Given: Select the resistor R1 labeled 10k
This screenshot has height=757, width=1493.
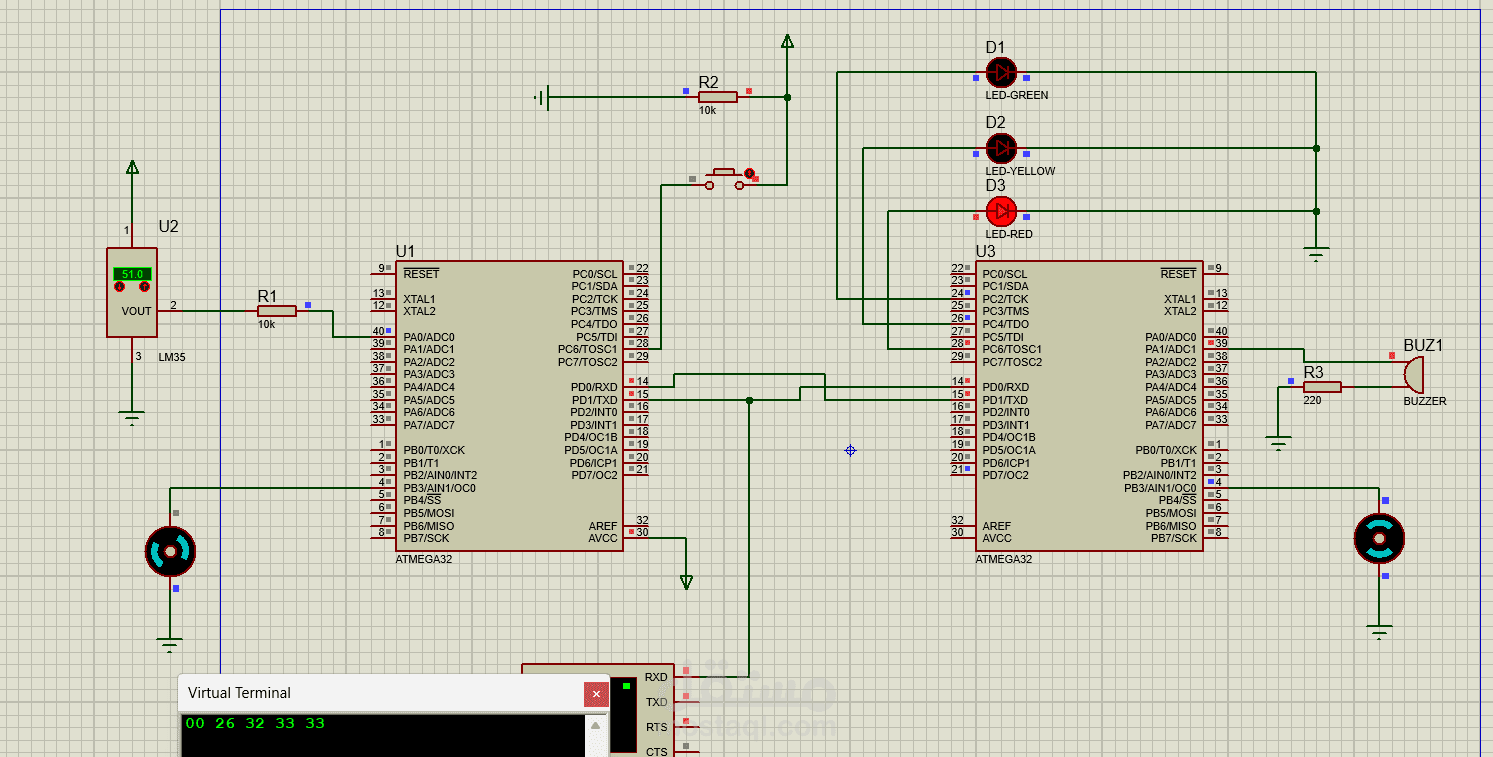Looking at the screenshot, I should pyautogui.click(x=276, y=311).
